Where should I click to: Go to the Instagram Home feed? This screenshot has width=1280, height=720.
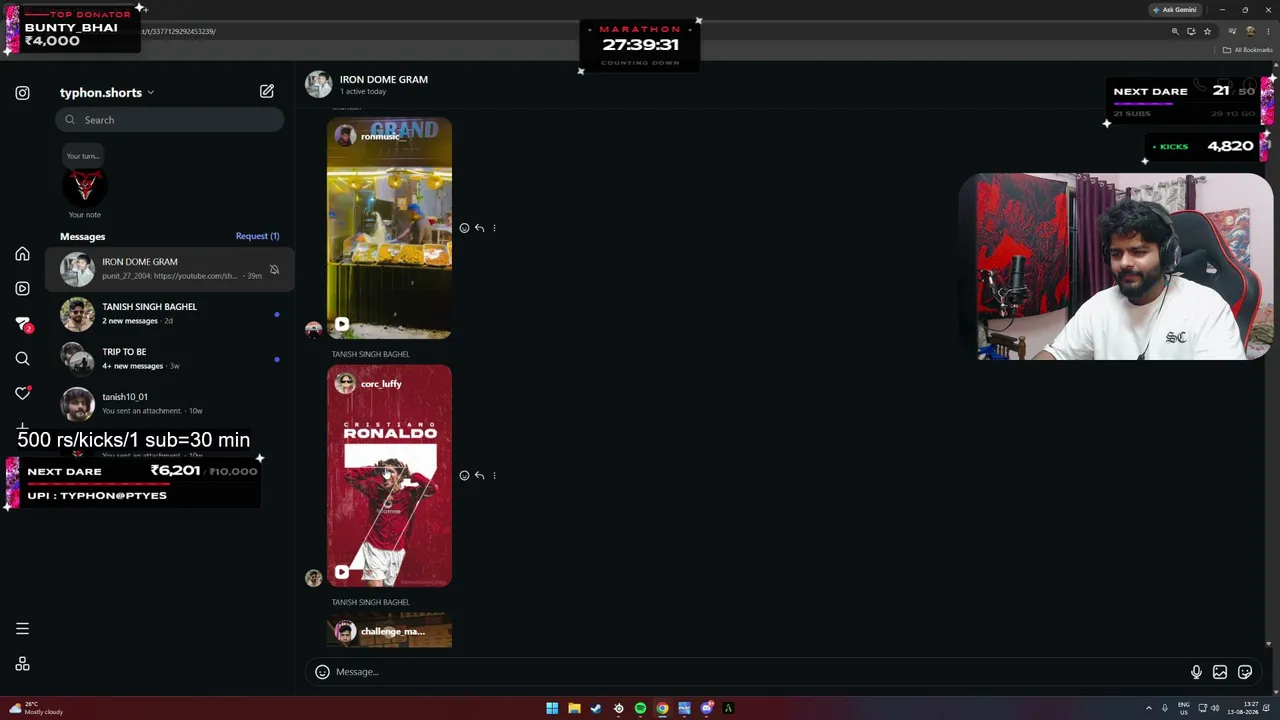[22, 254]
